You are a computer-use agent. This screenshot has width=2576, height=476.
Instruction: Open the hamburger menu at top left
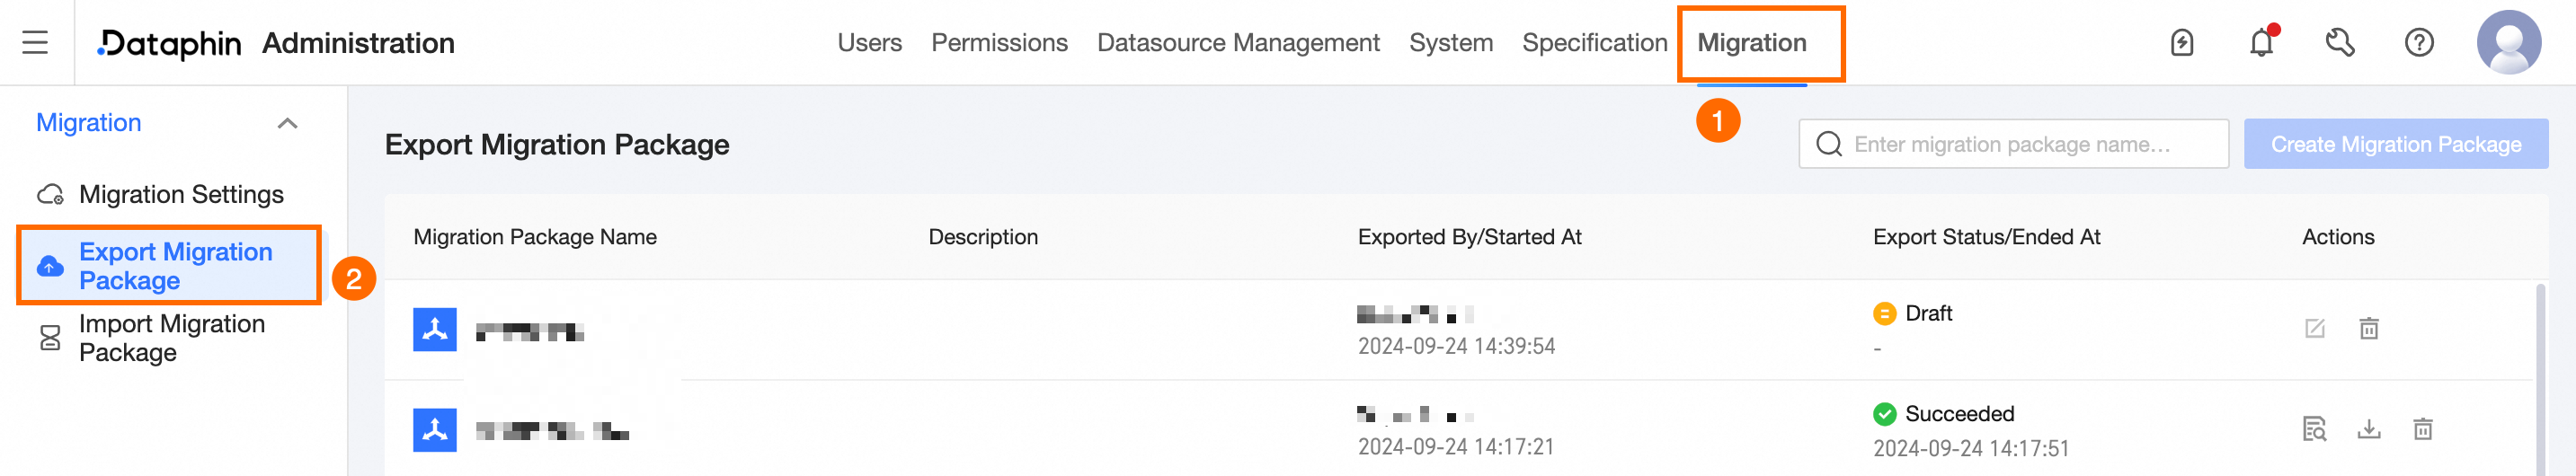[35, 42]
